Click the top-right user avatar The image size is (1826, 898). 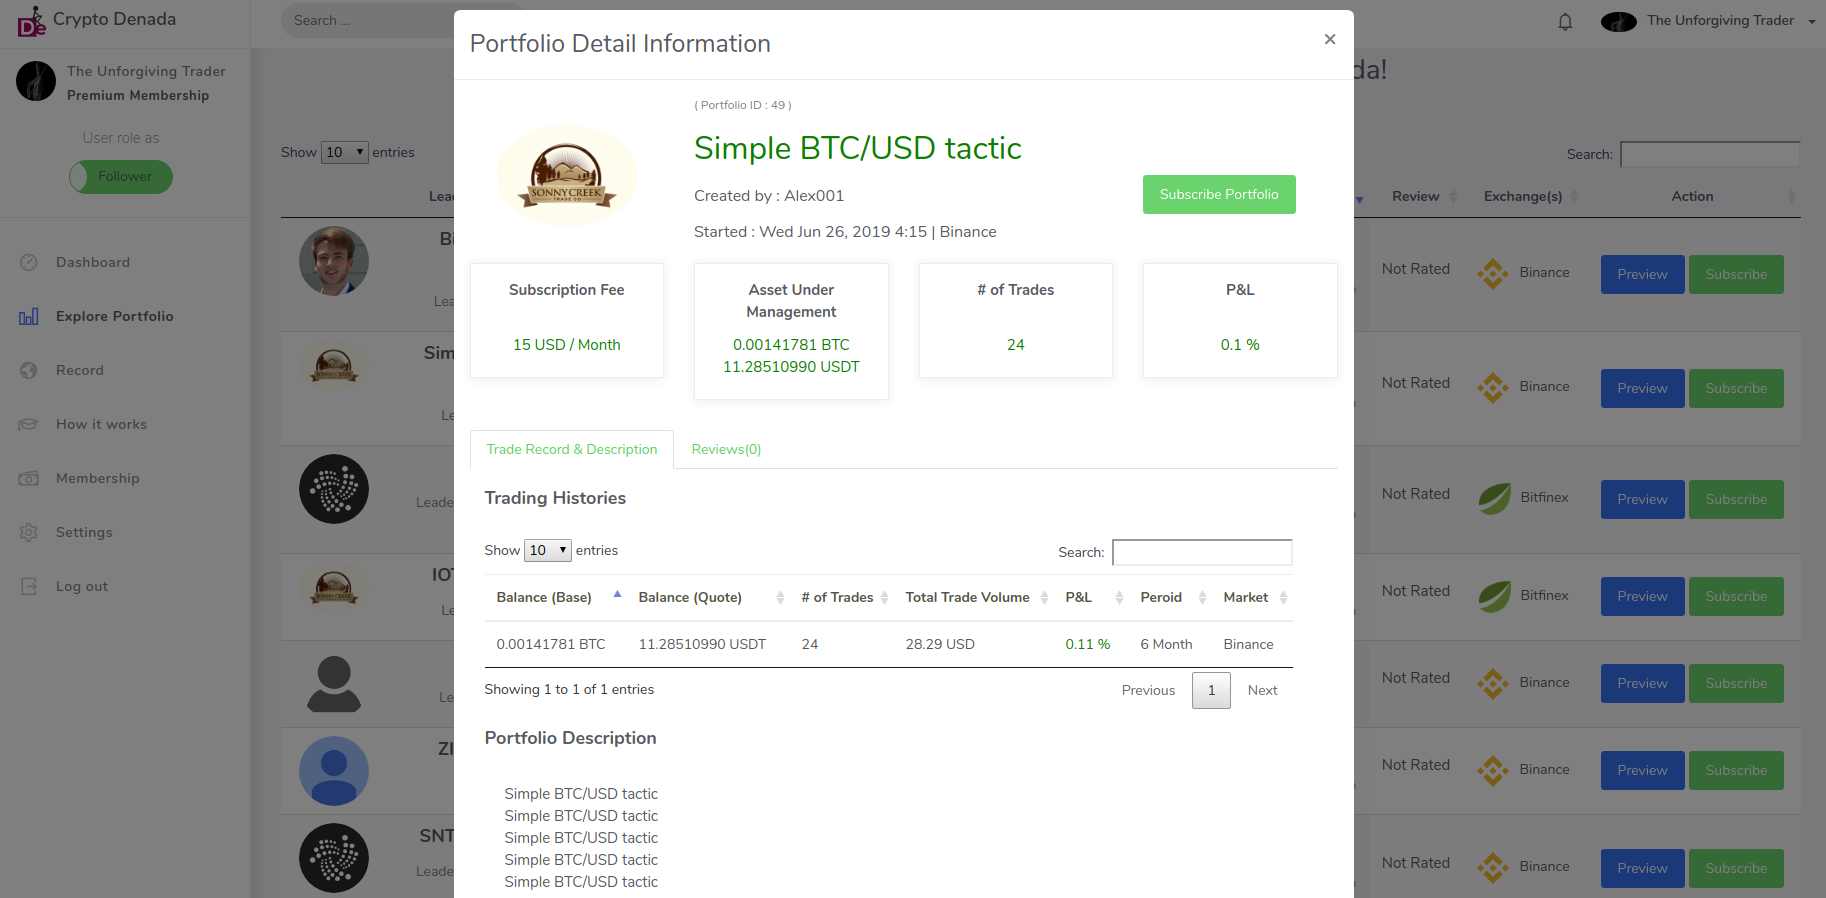pos(1618,21)
